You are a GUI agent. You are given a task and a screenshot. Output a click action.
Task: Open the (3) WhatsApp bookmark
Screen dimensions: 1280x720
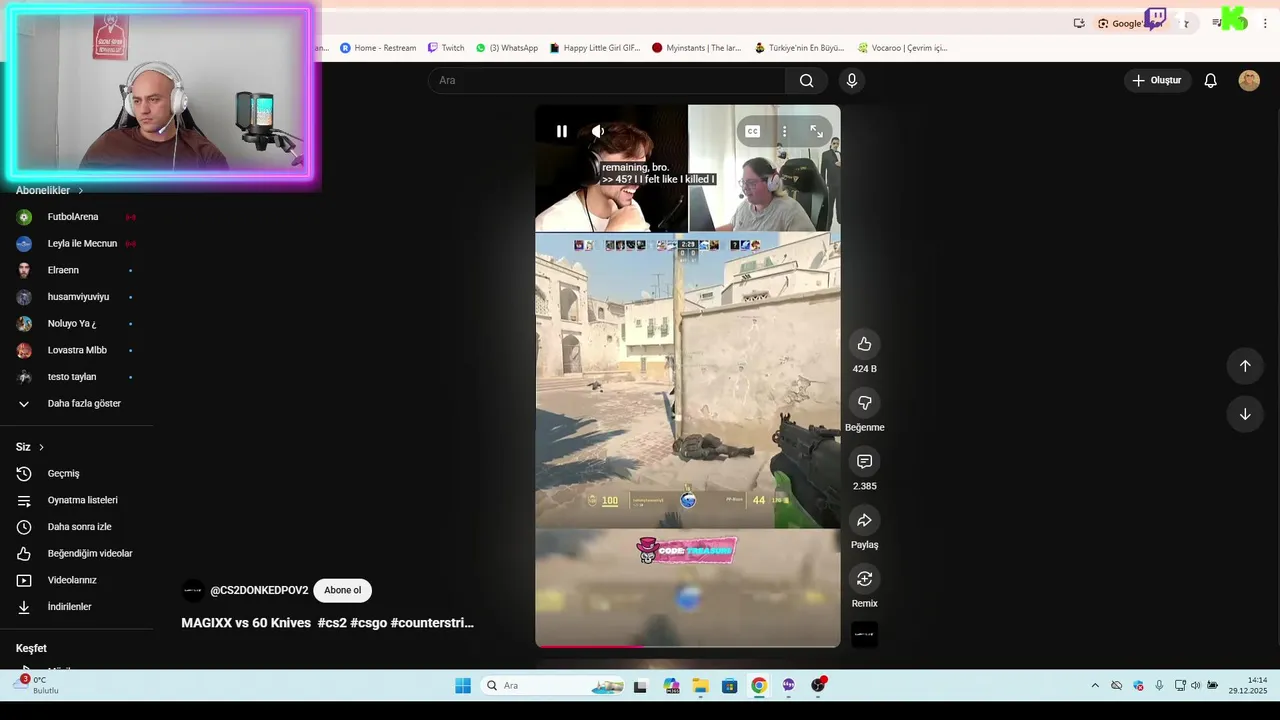(507, 47)
